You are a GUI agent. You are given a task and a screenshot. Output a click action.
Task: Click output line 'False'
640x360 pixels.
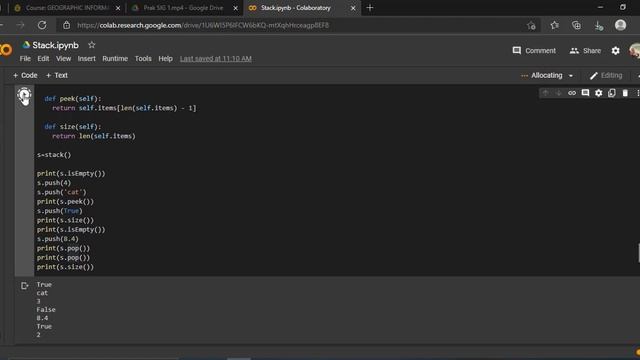pyautogui.click(x=46, y=310)
